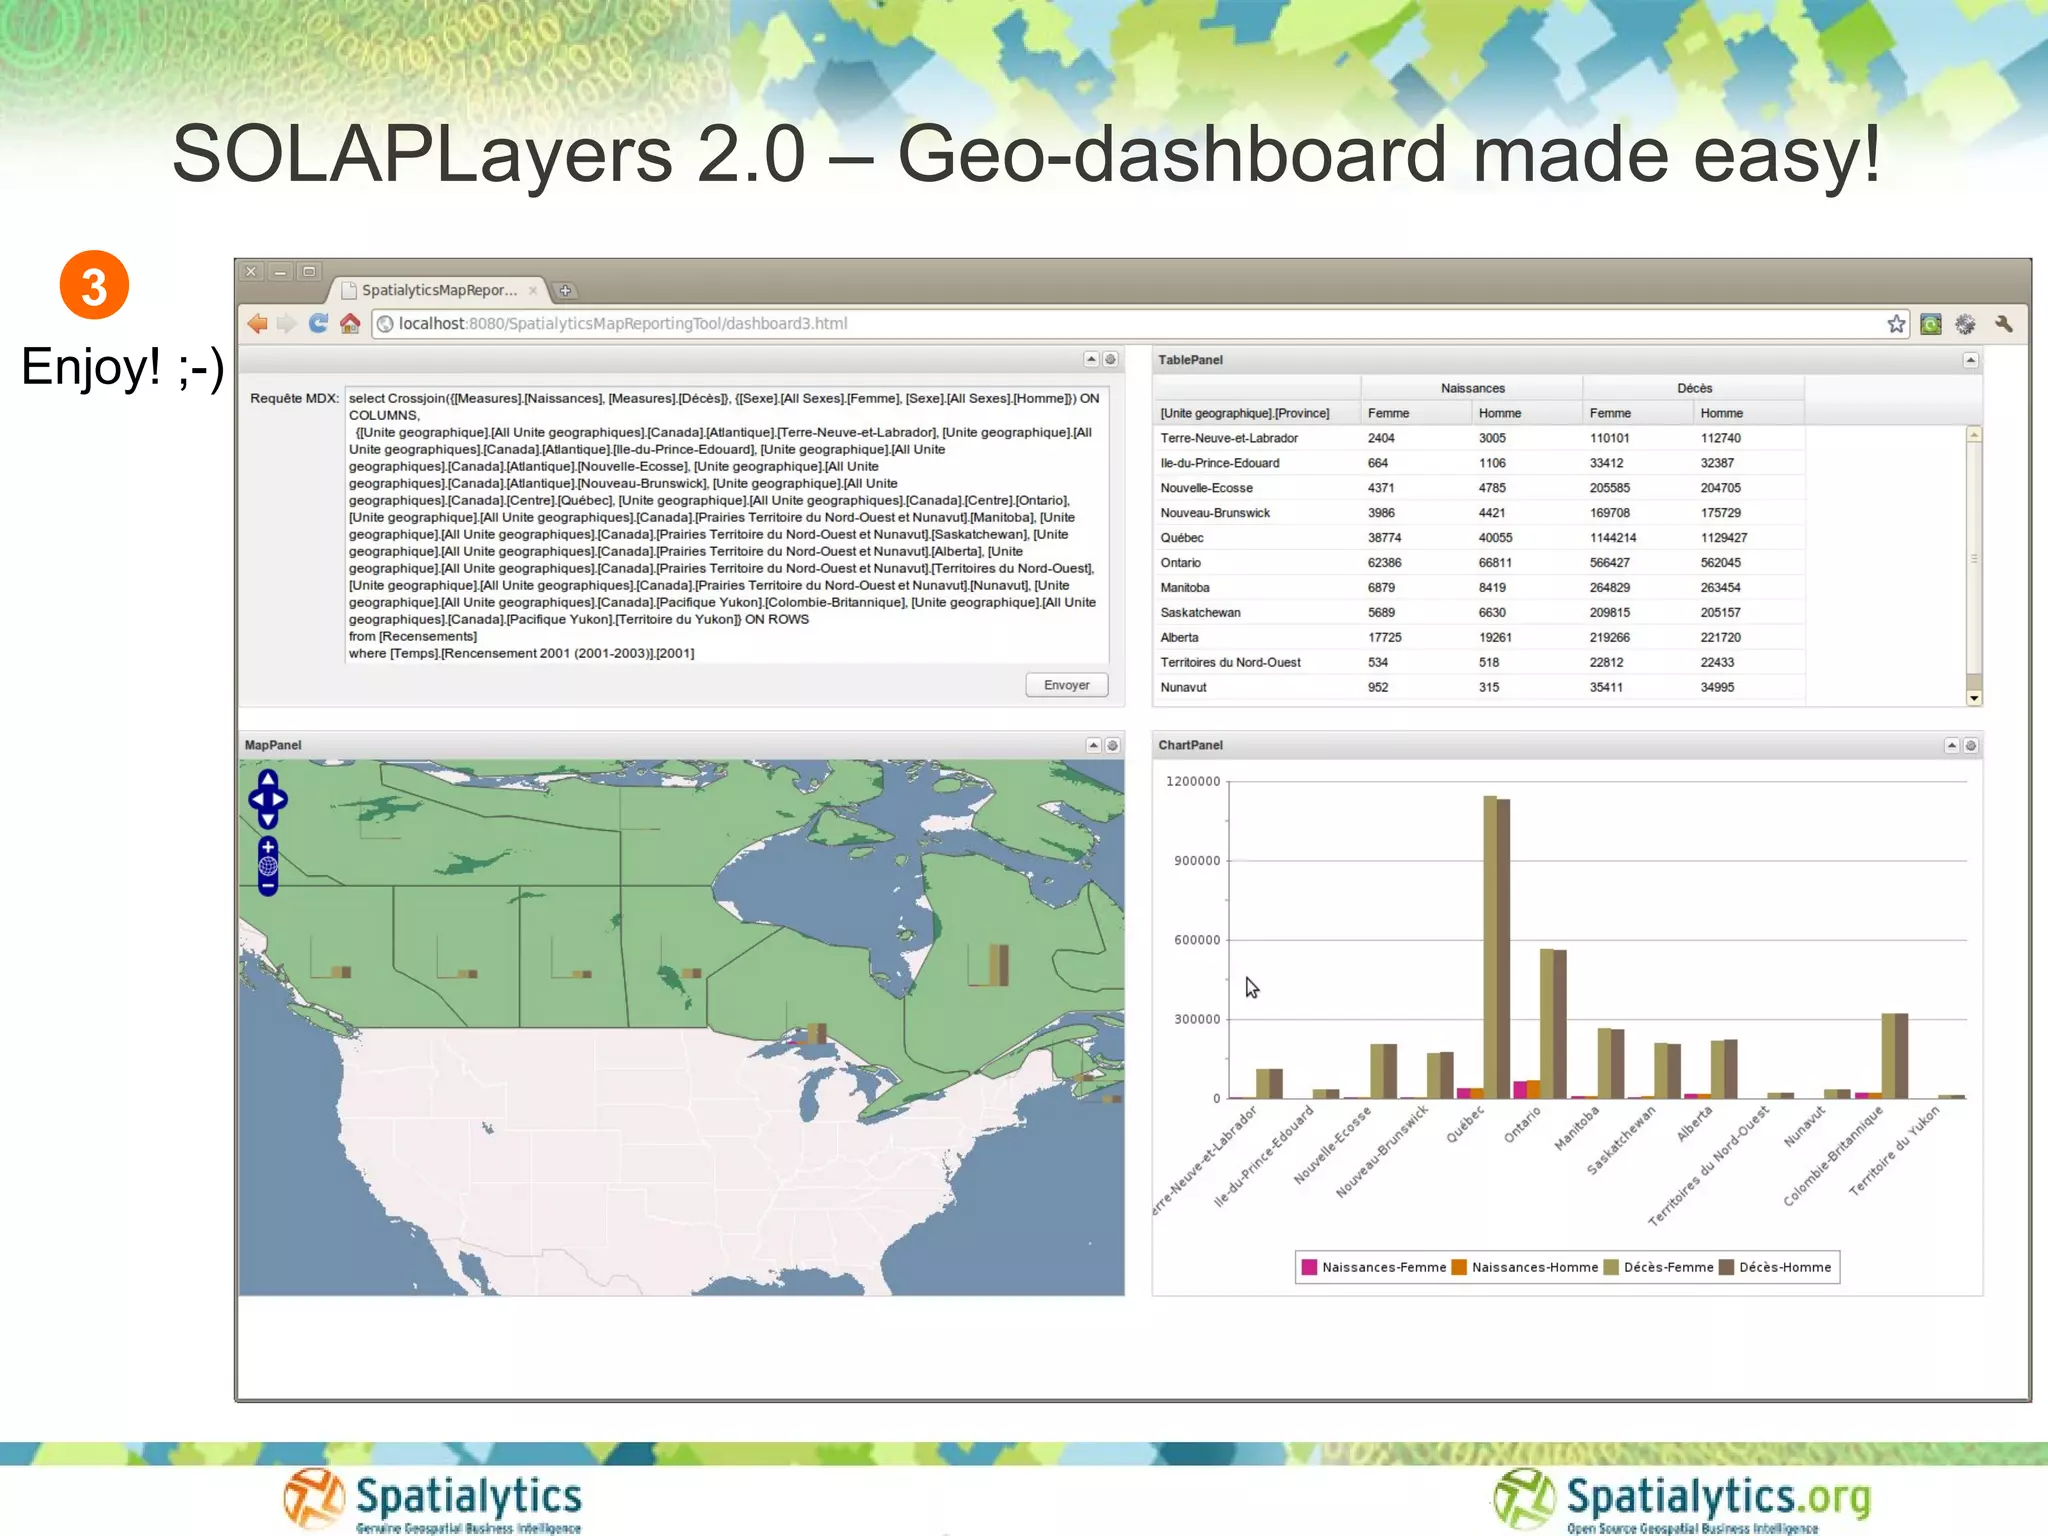
Task: Click the green extension icon in toolbar
Action: pyautogui.click(x=1931, y=324)
